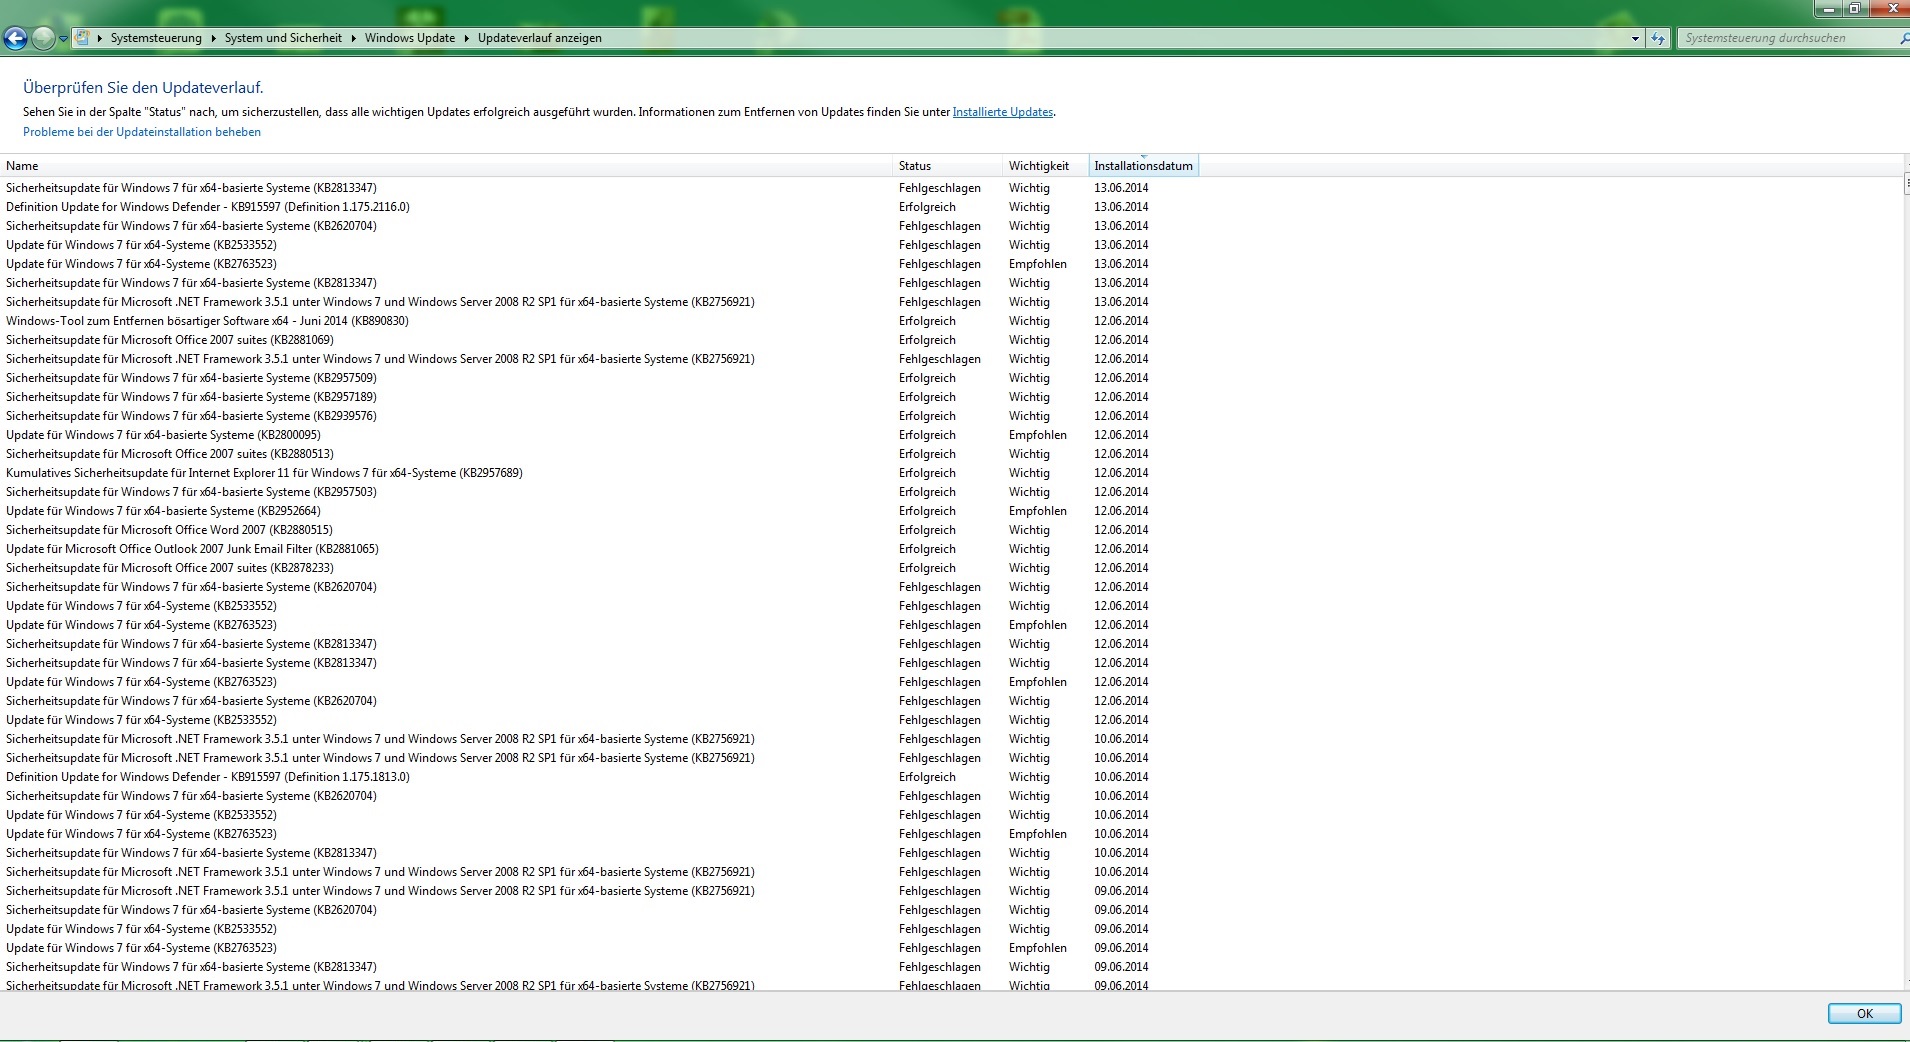Open the Installierte Updates link
Viewport: 1910px width, 1042px height.
tap(1002, 112)
